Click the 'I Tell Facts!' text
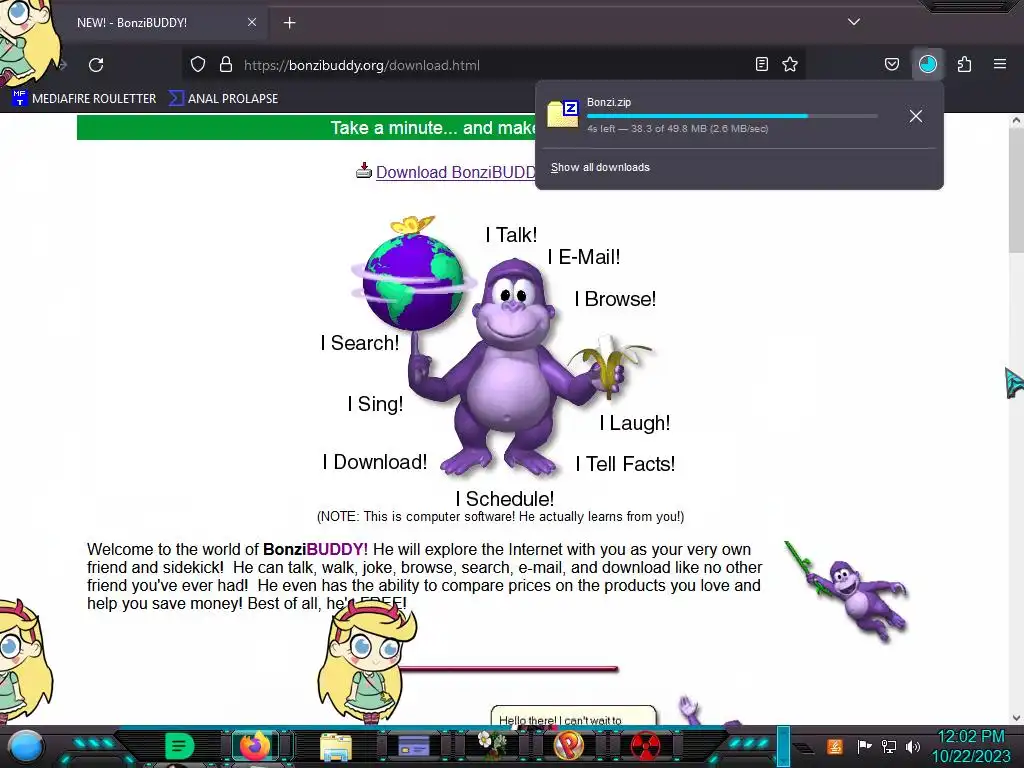 [x=625, y=464]
